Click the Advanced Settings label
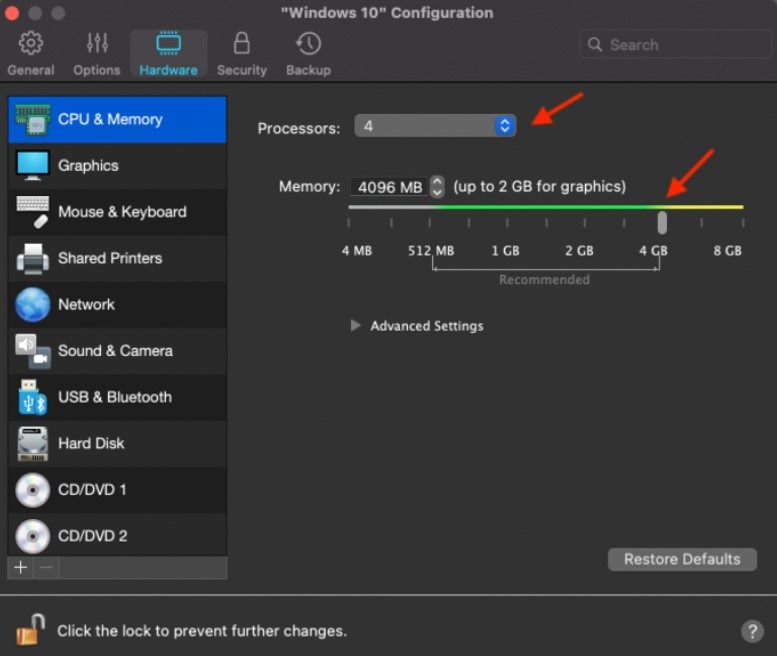This screenshot has height=656, width=777. (427, 326)
